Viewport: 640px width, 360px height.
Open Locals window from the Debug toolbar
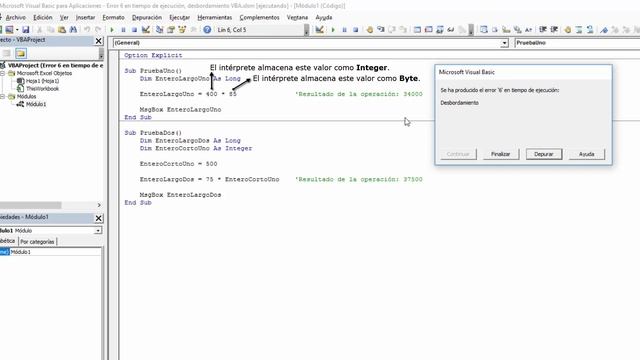(417, 30)
